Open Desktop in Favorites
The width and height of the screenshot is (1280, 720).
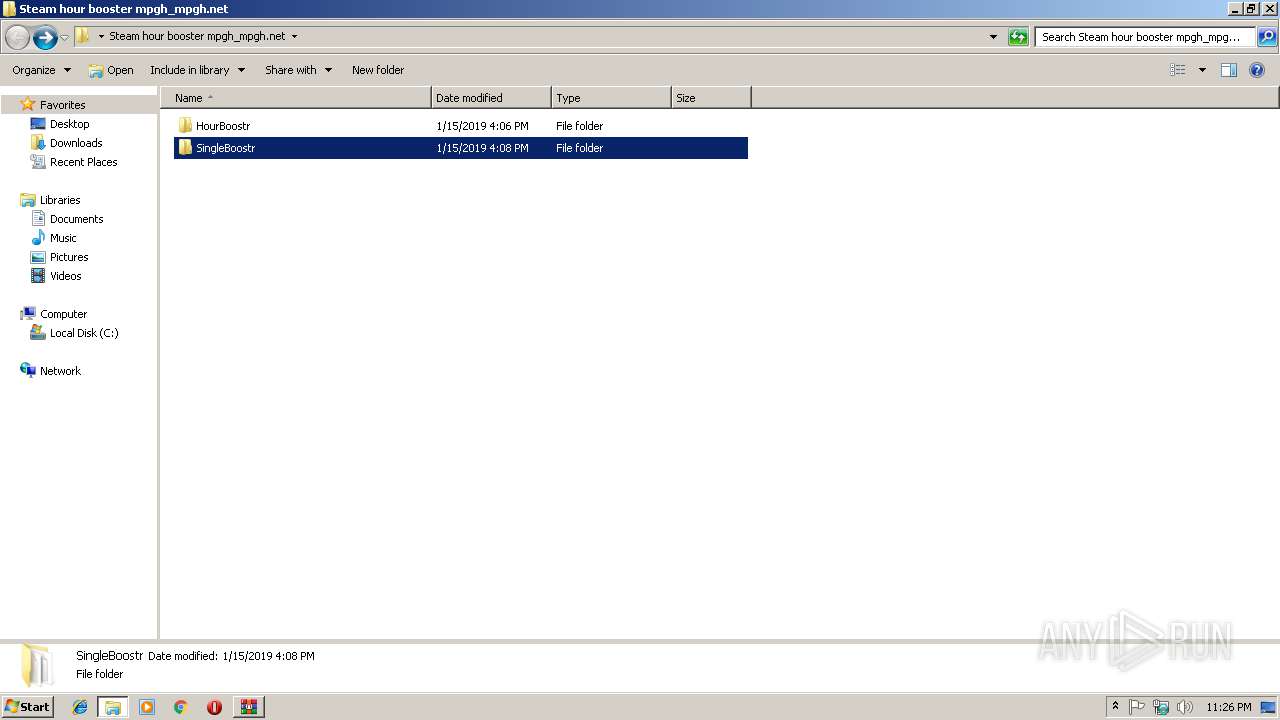tap(69, 124)
